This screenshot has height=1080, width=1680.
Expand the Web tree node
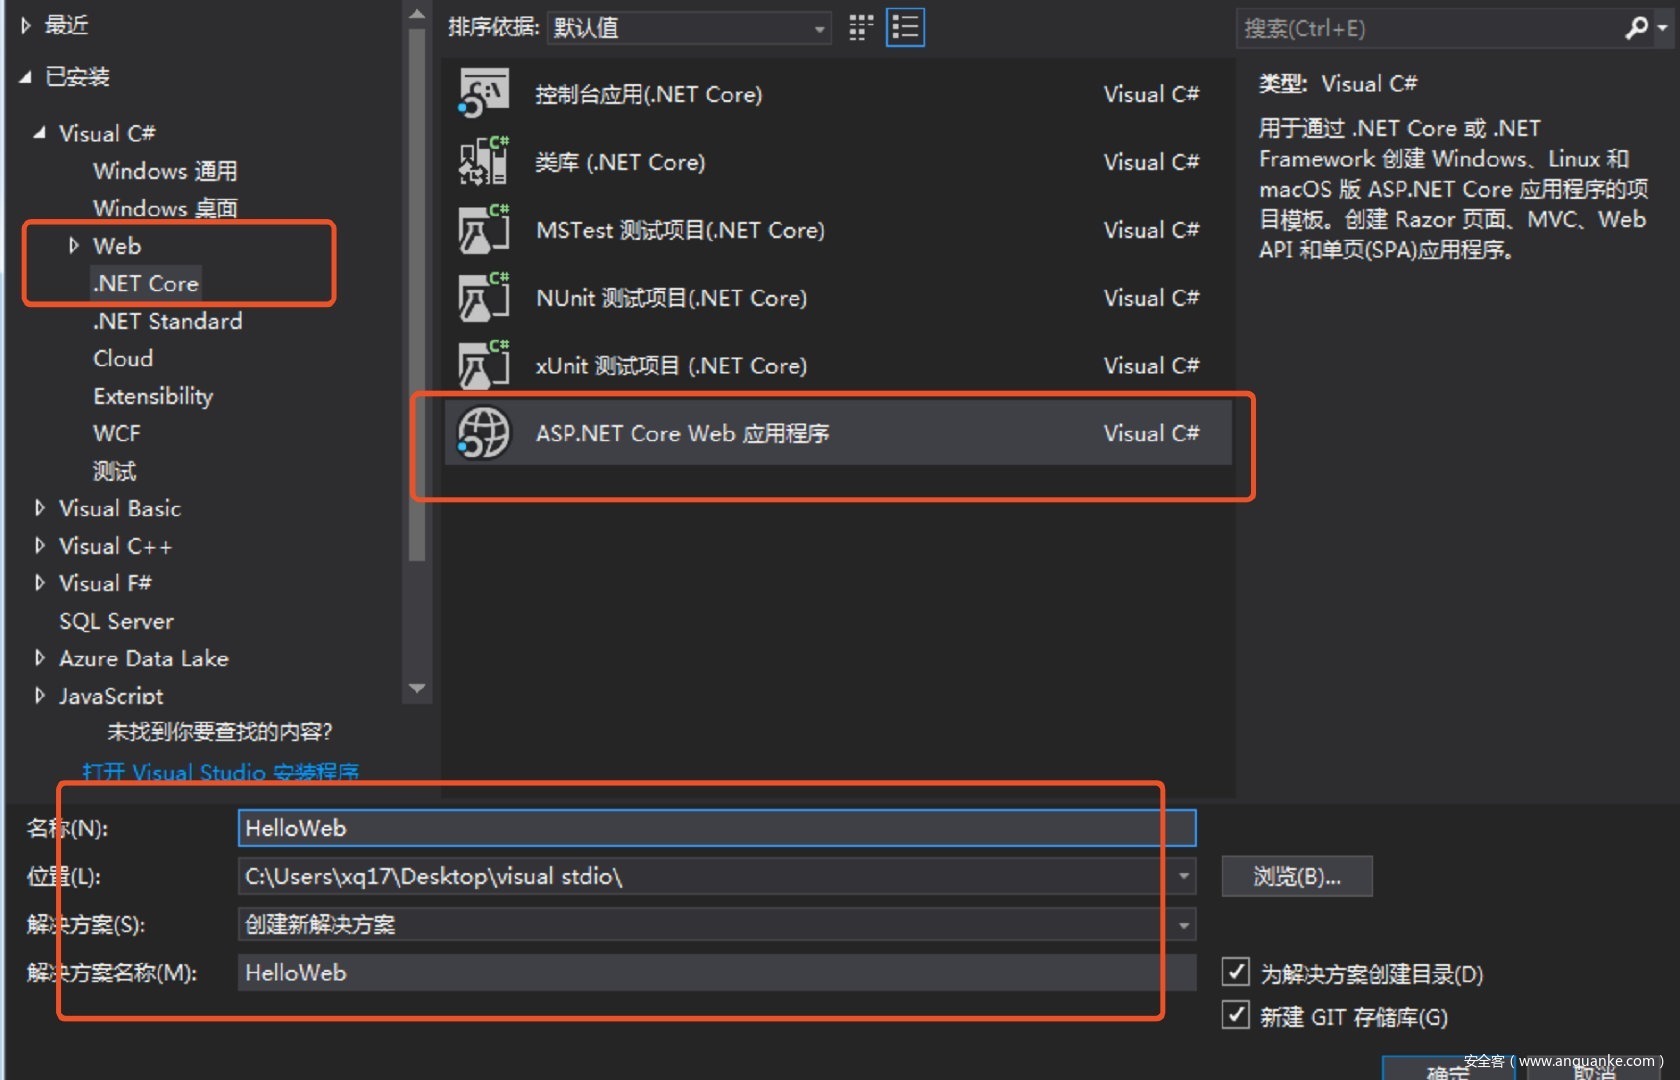[x=73, y=246]
